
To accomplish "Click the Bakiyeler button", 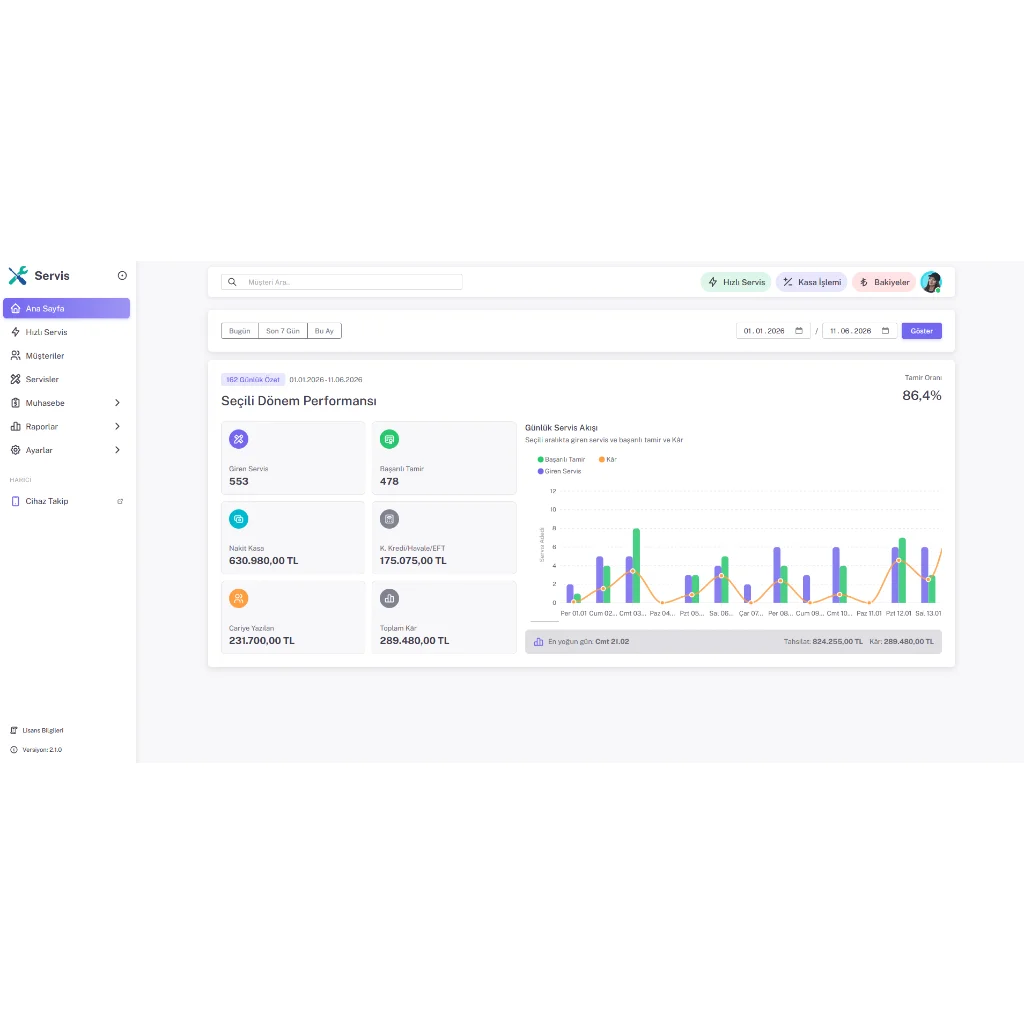I will [x=884, y=282].
